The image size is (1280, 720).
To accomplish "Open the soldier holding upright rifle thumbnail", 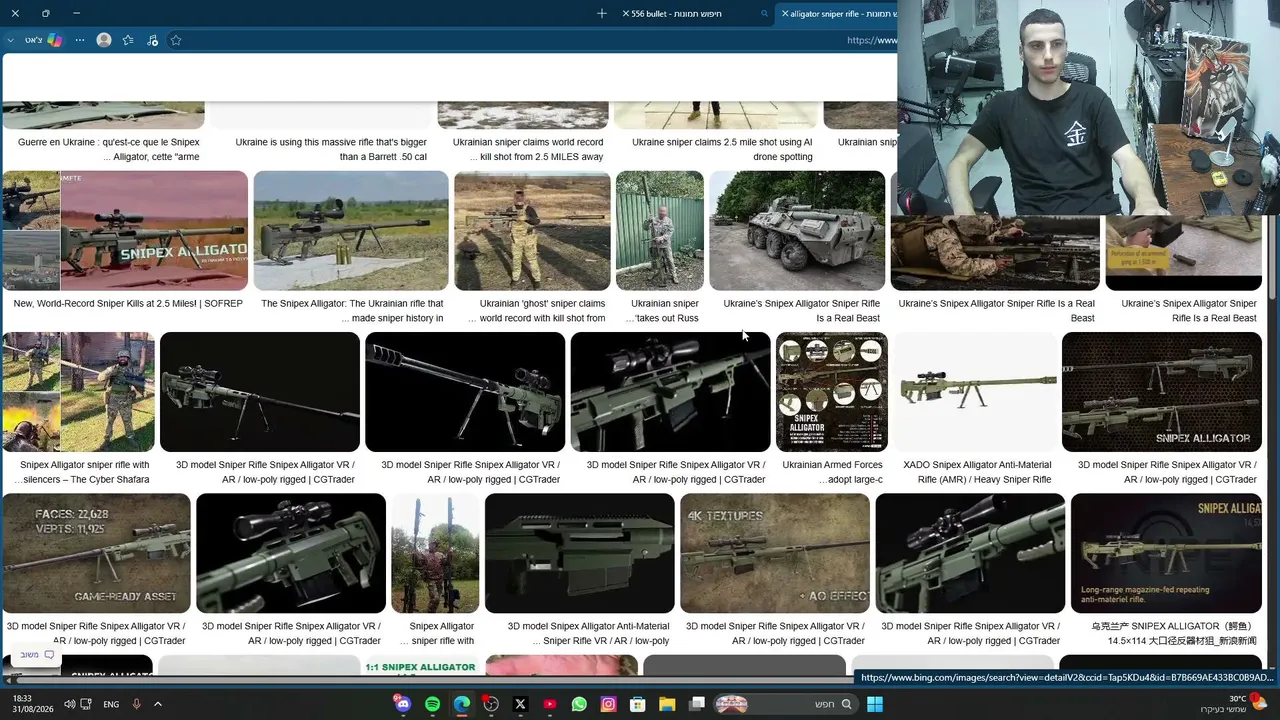I will coord(435,553).
